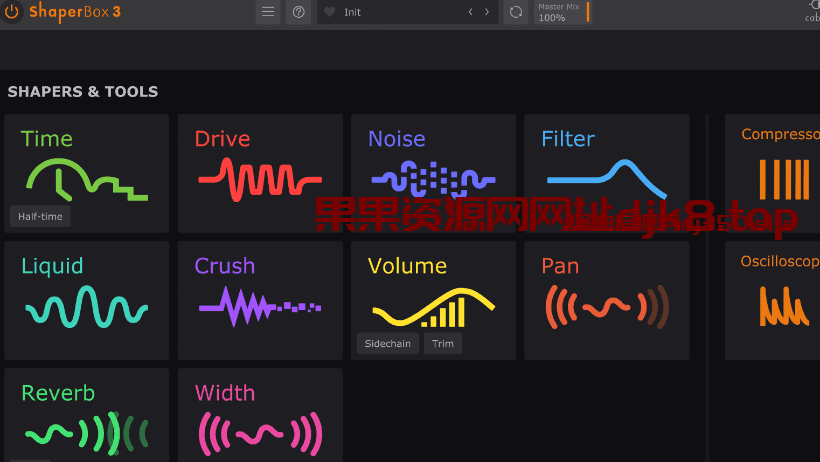Open the Oscilloscope tool

(772, 300)
